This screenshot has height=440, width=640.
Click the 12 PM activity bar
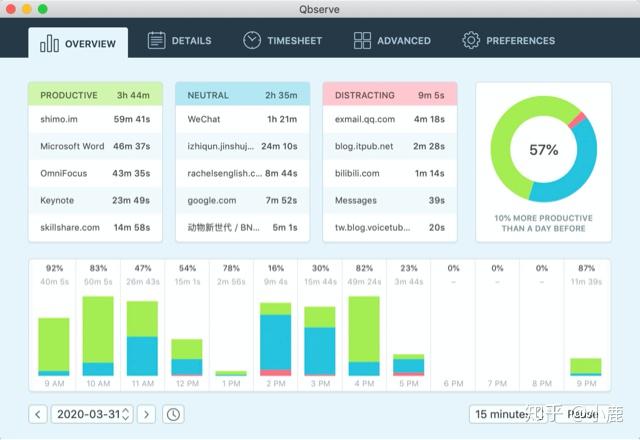point(187,357)
